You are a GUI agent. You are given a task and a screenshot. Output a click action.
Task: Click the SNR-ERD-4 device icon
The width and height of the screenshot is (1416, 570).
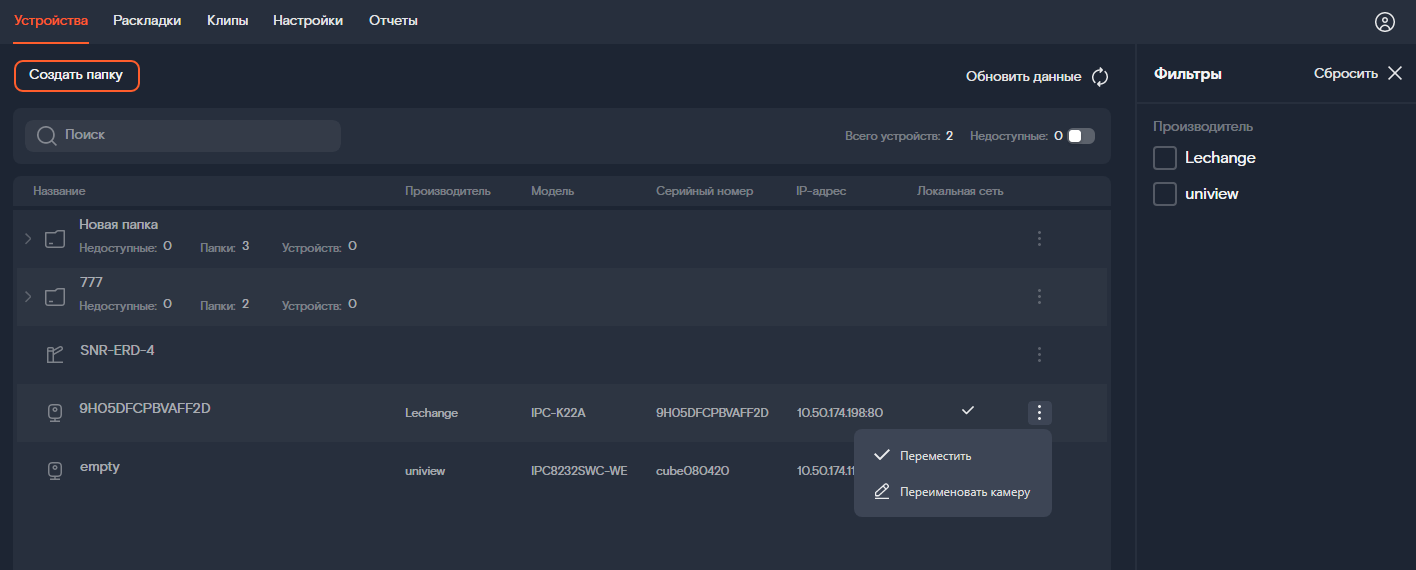pyautogui.click(x=56, y=354)
